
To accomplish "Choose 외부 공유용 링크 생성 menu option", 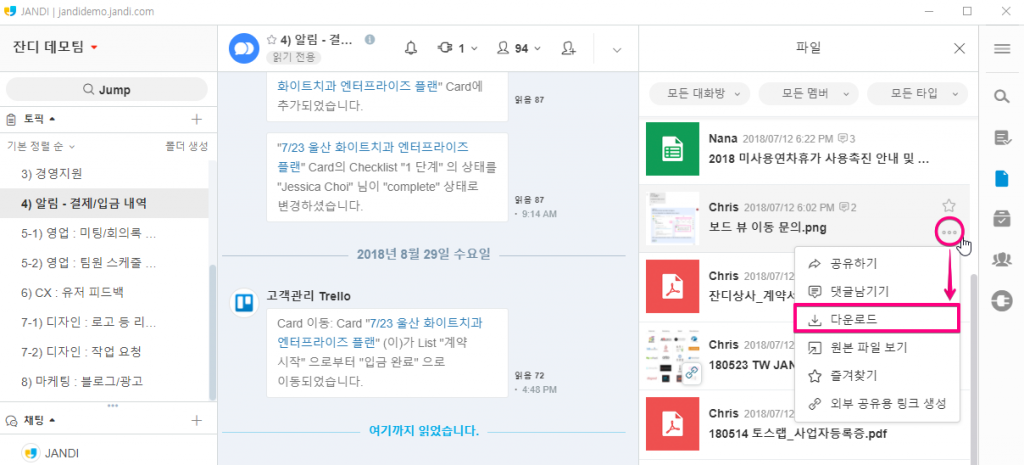I will (x=875, y=404).
